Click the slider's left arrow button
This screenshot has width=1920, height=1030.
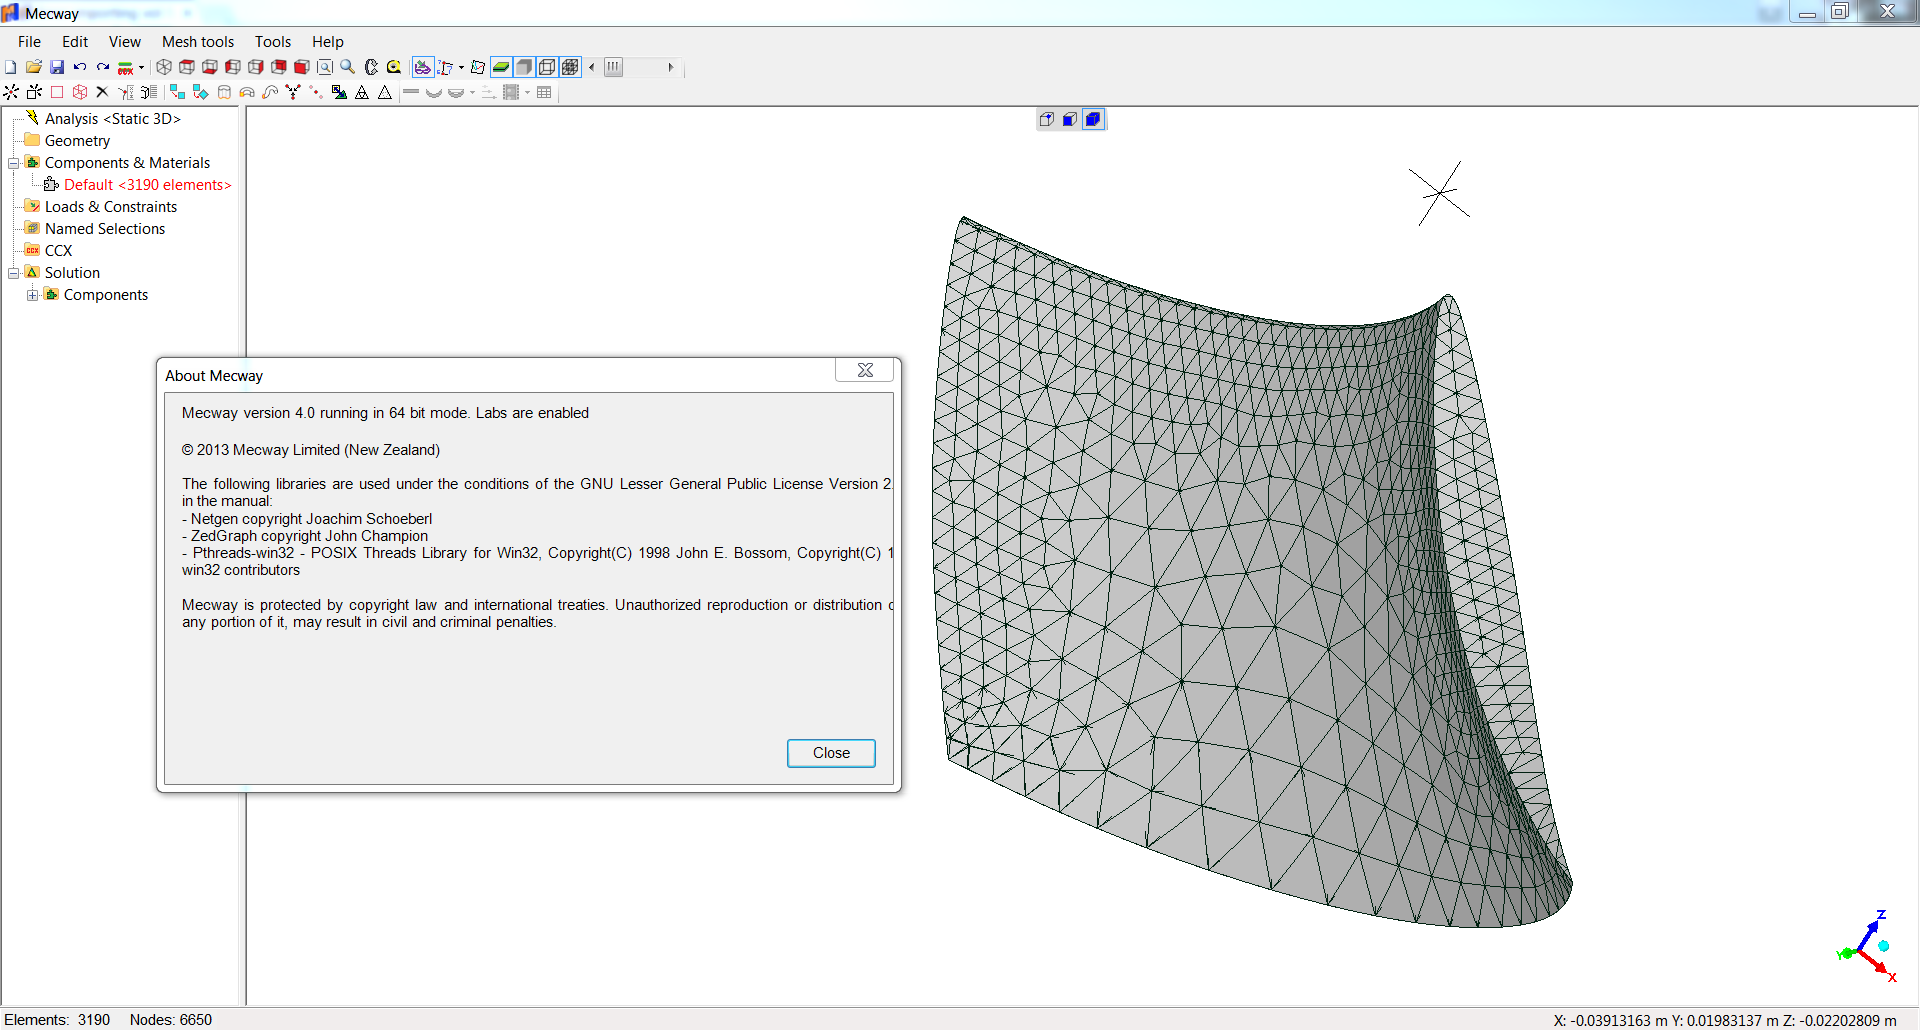[x=592, y=67]
